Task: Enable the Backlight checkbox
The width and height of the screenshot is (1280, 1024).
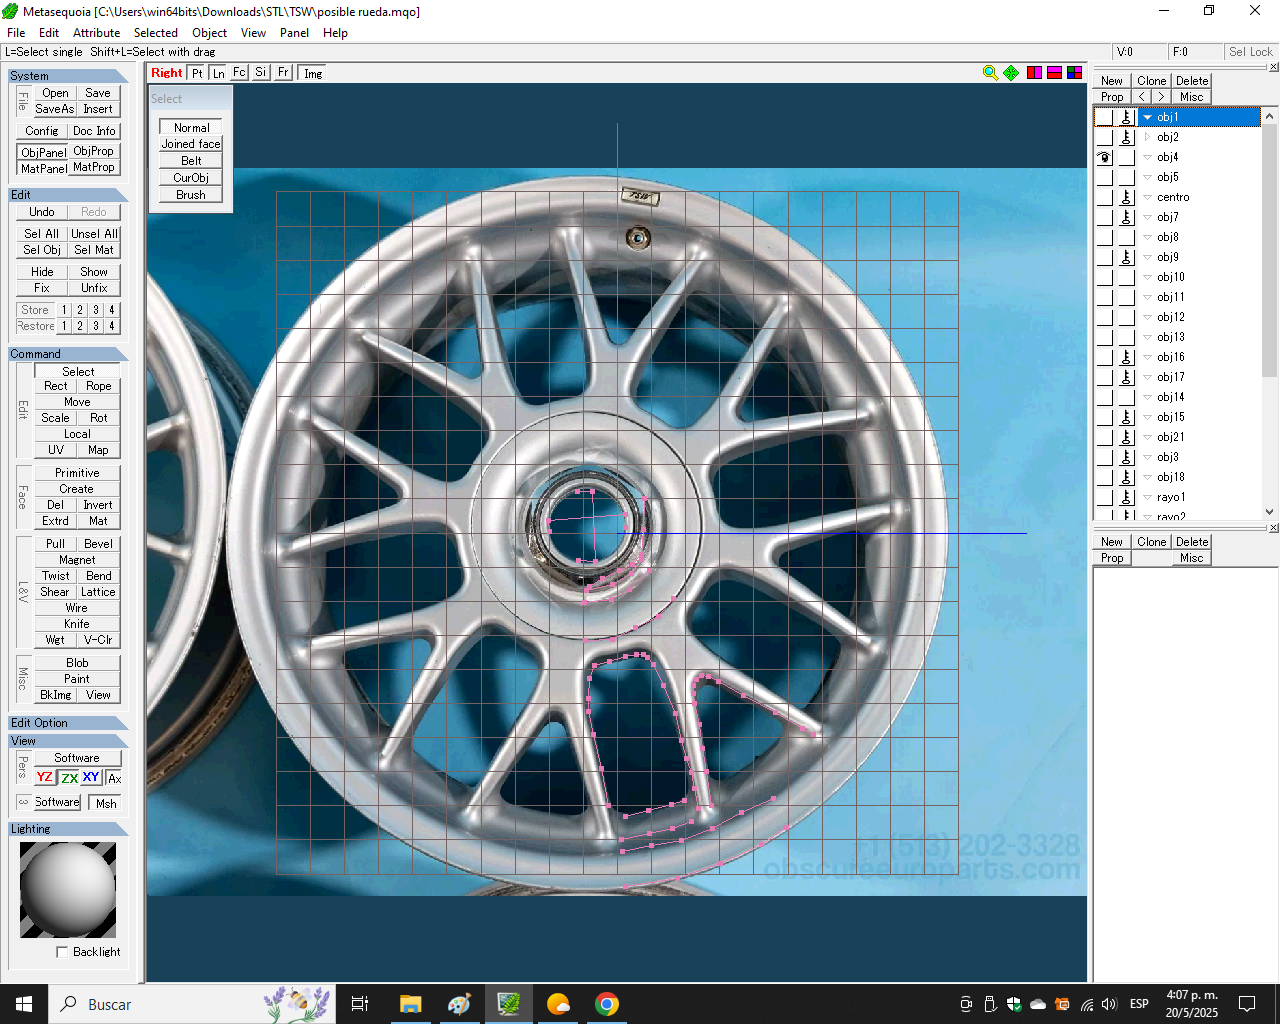Action: tap(62, 952)
